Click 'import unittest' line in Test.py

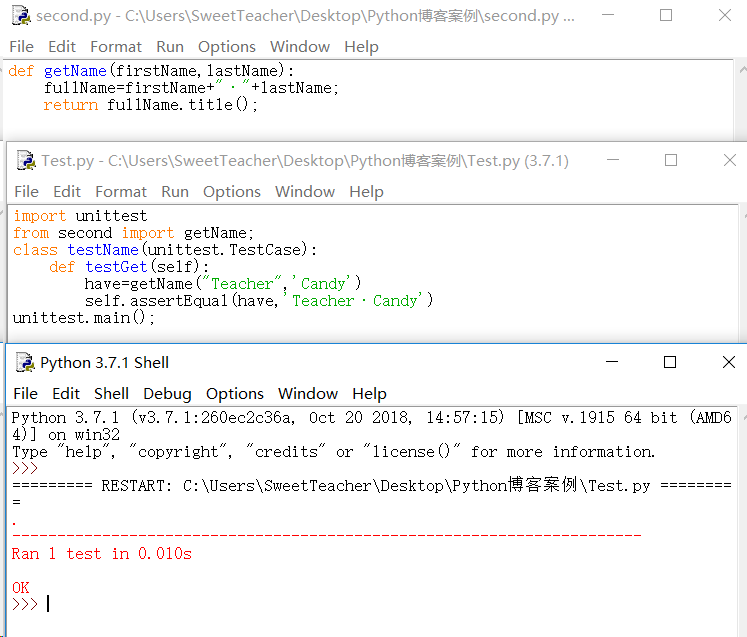point(80,216)
